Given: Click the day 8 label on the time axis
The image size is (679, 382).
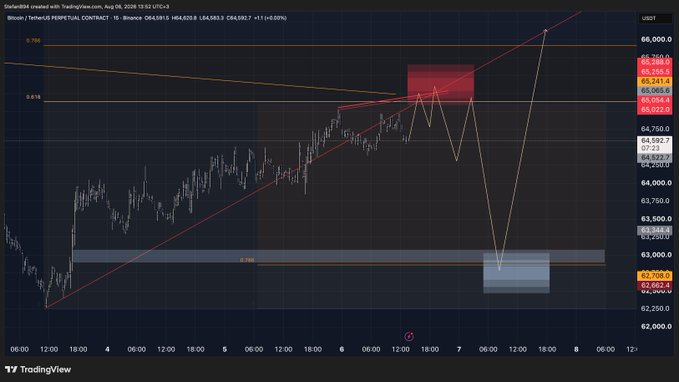Looking at the screenshot, I should [x=576, y=349].
